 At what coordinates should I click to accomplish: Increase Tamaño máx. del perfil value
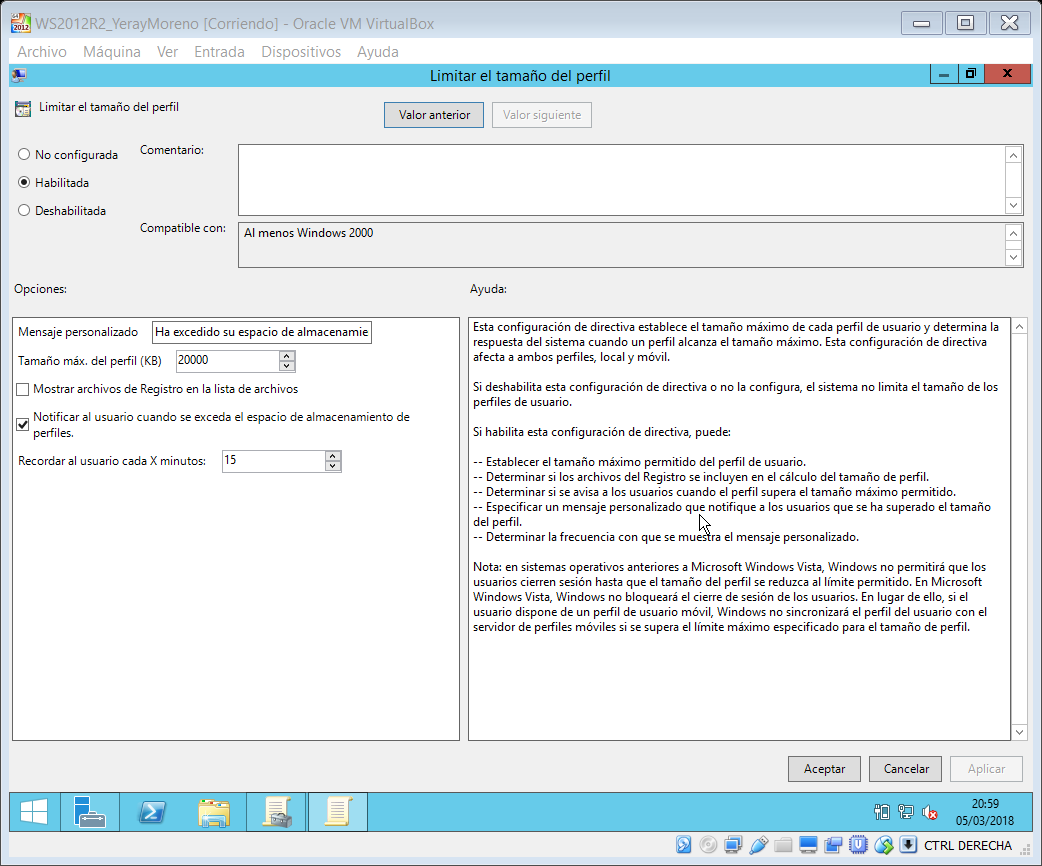(x=287, y=356)
